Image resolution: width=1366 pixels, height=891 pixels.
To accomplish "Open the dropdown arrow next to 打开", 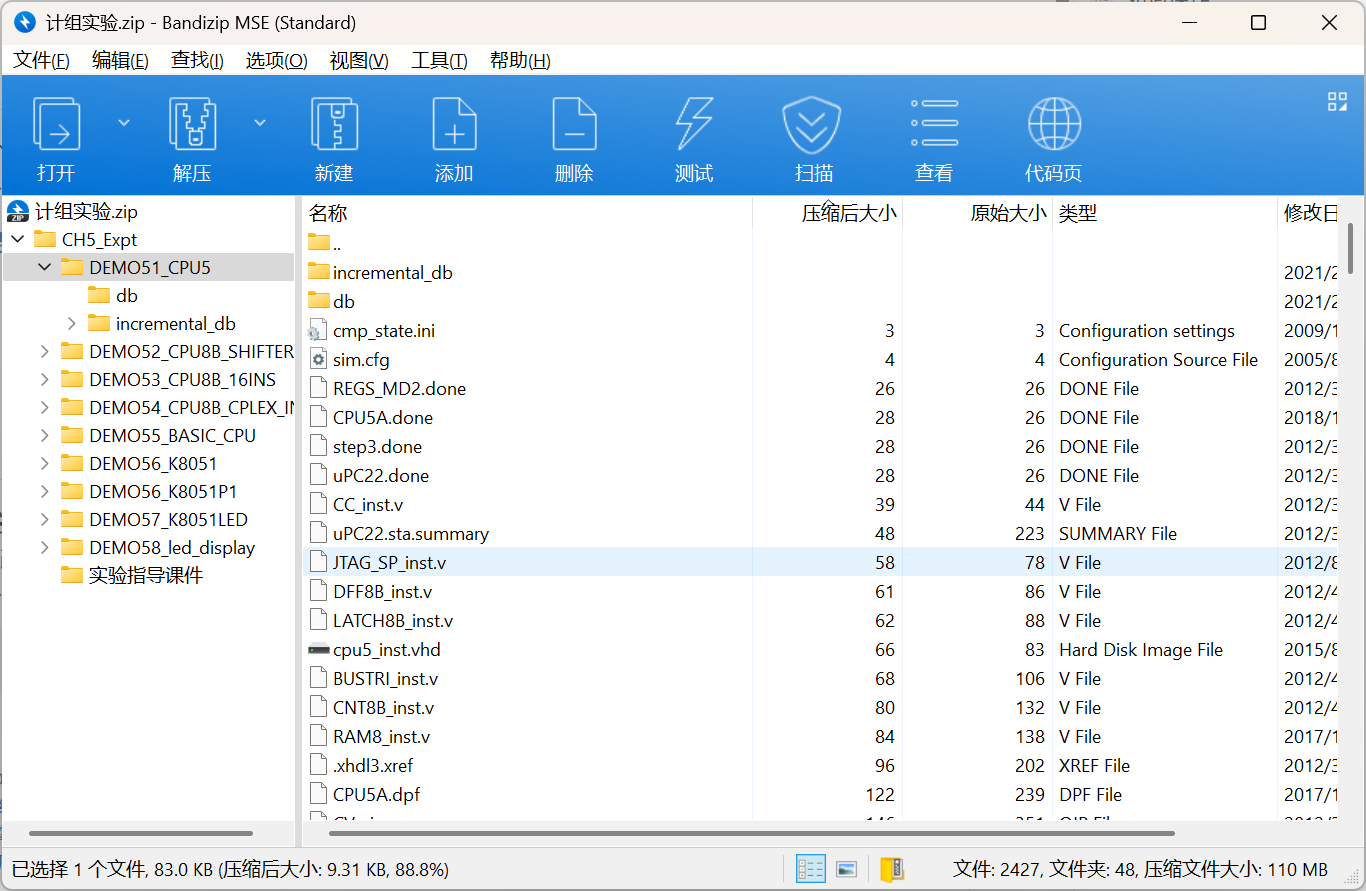I will (x=124, y=122).
